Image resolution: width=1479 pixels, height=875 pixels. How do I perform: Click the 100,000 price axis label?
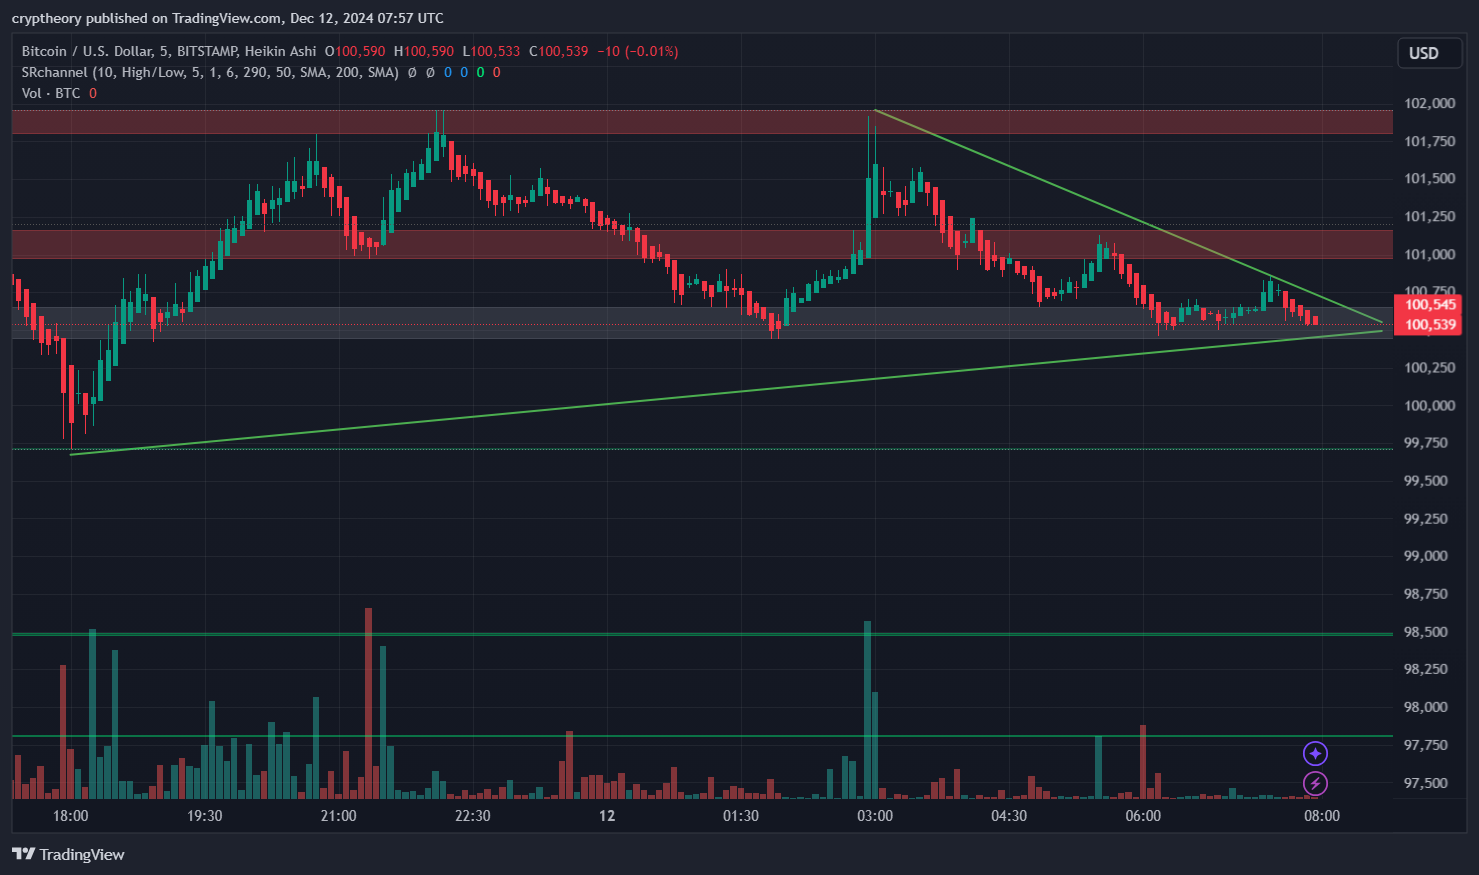tap(1429, 405)
